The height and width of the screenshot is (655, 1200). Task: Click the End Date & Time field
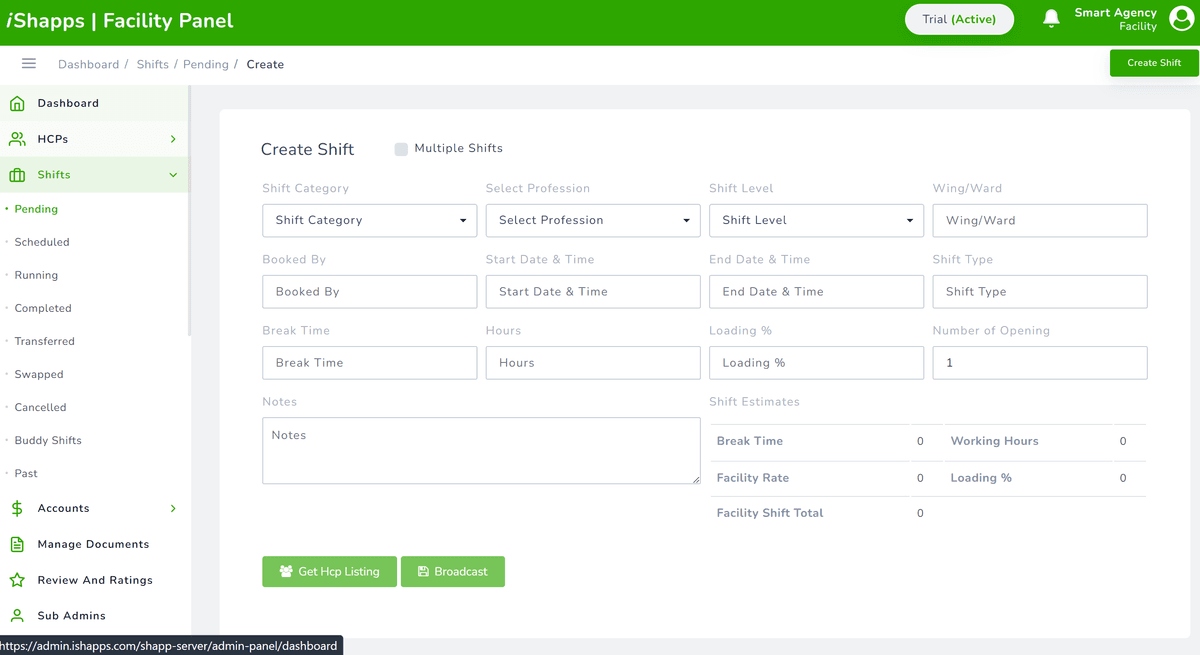pos(816,291)
